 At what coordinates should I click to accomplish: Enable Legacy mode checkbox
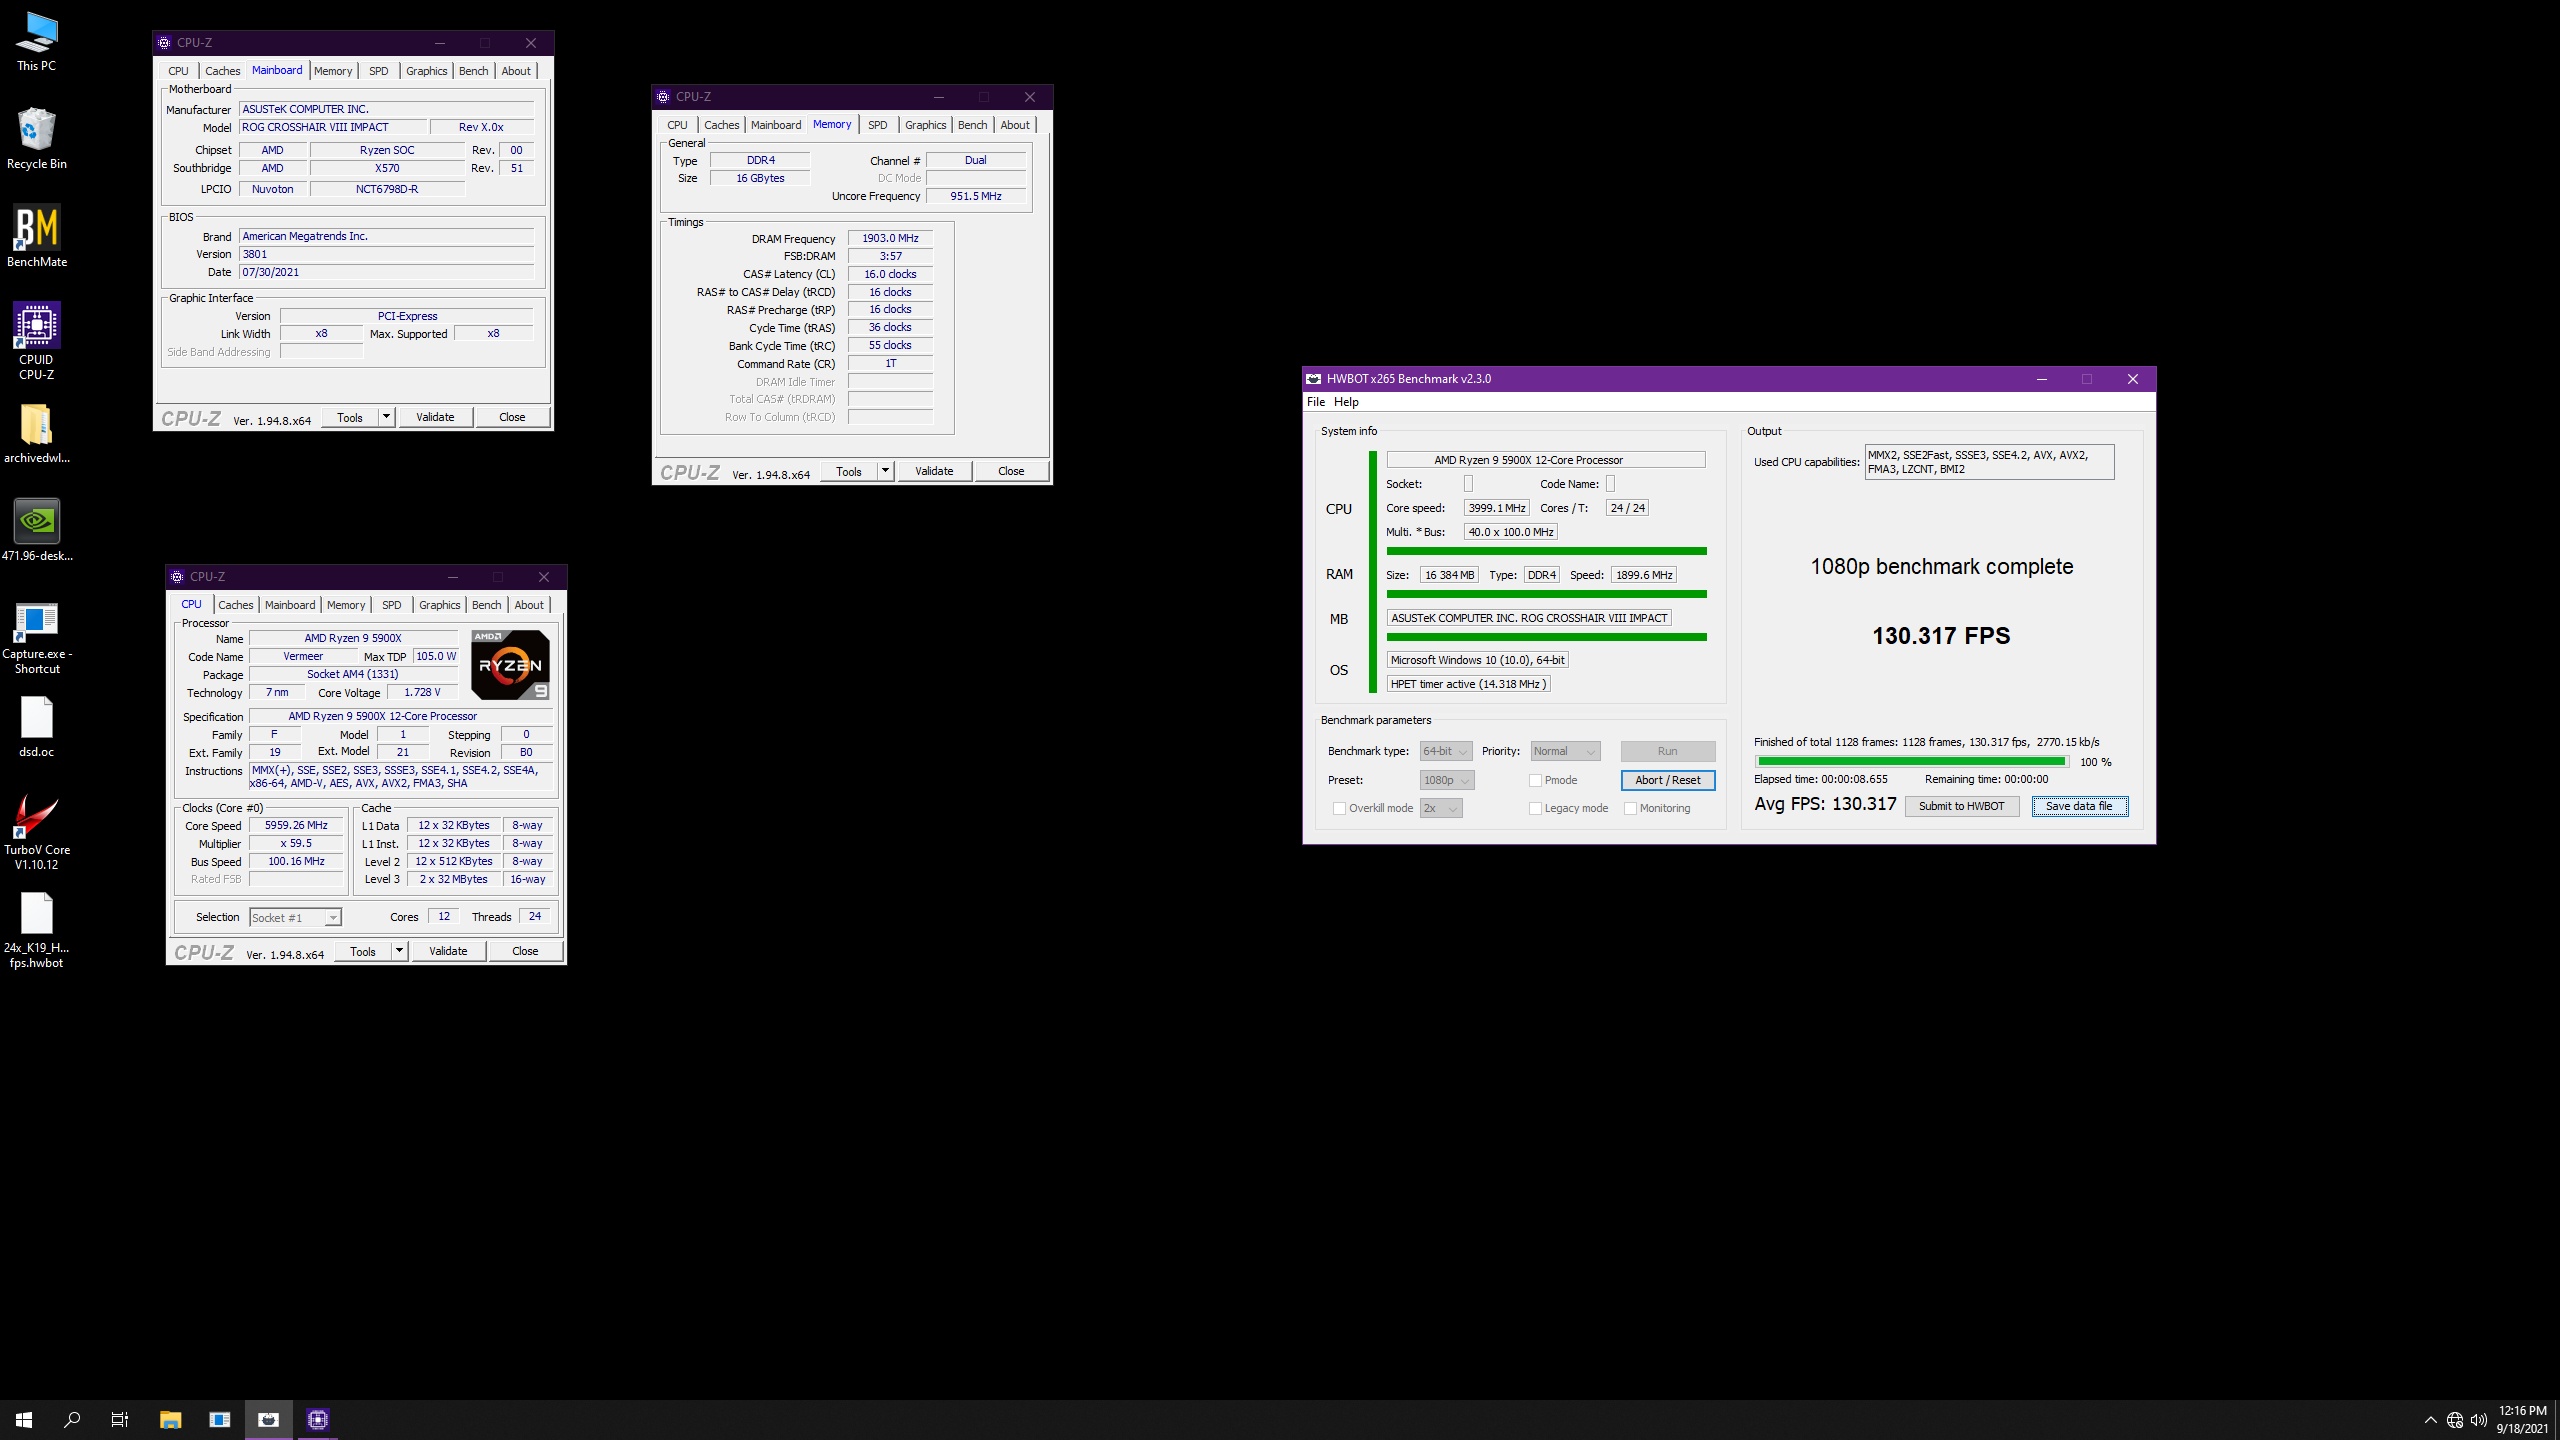click(x=1535, y=808)
